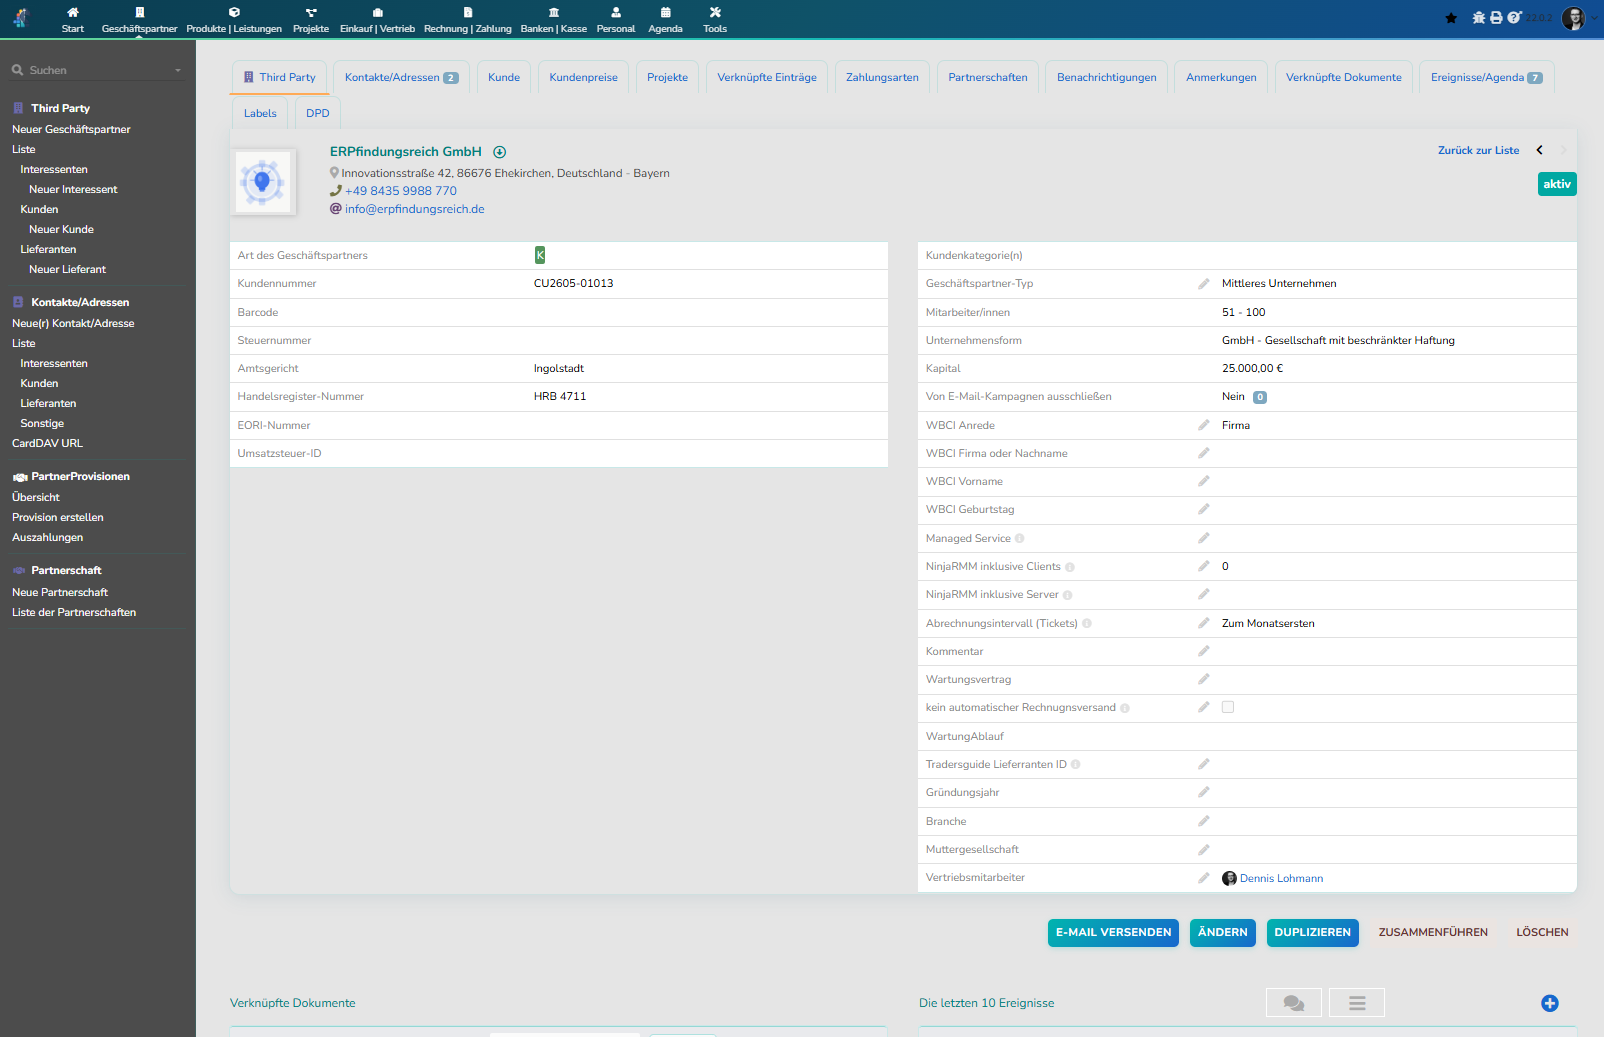This screenshot has width=1604, height=1037.
Task: Edit WBCI Geburtstag pencil icon
Action: [x=1204, y=509]
